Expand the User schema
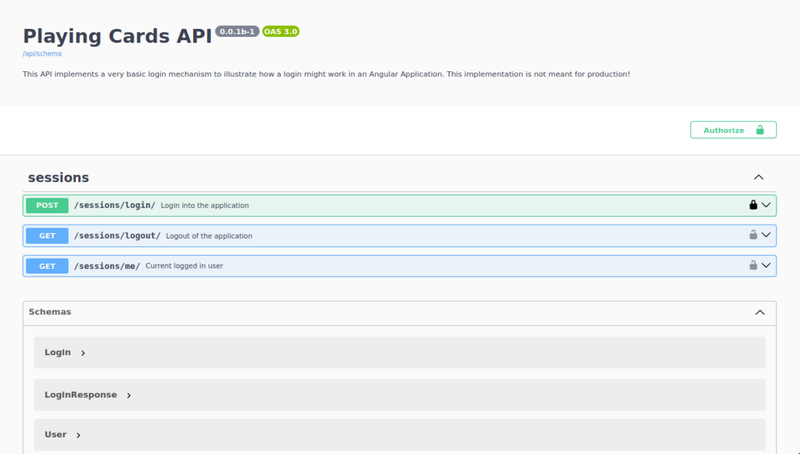The width and height of the screenshot is (800, 454). tap(57, 435)
